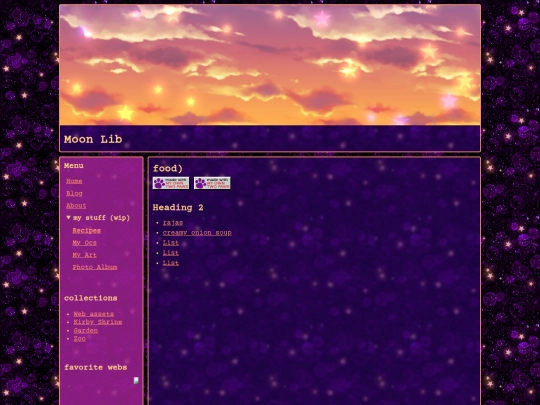The height and width of the screenshot is (405, 540).
Task: Open the Home link in the menu
Action: coord(74,181)
